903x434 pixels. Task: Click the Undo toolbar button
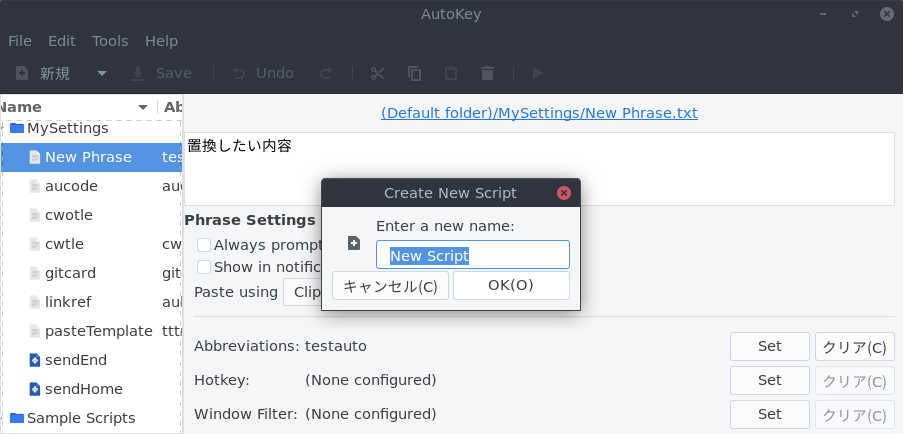pyautogui.click(x=263, y=73)
